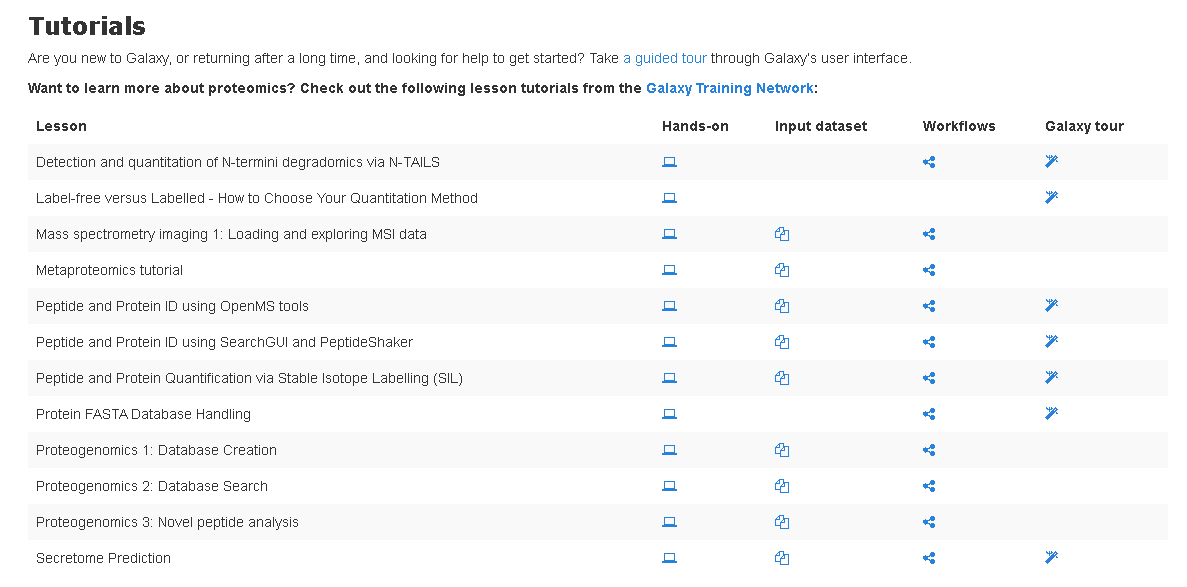
Task: Open input dataset icon for Secretome Prediction
Action: (782, 558)
